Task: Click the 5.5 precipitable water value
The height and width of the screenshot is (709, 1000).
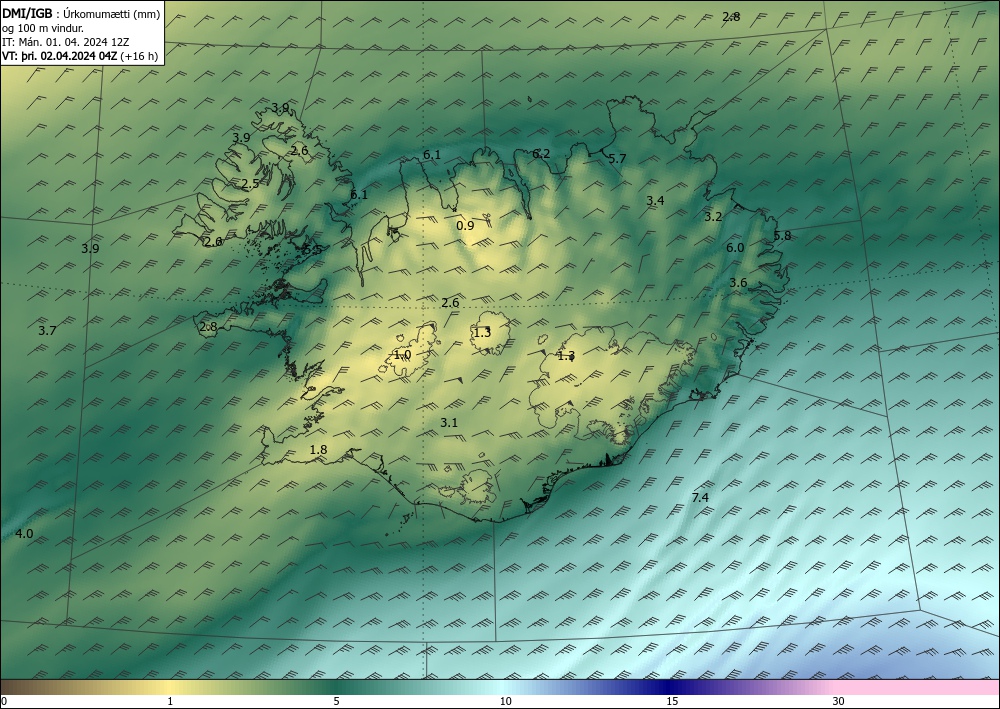Action: point(312,249)
